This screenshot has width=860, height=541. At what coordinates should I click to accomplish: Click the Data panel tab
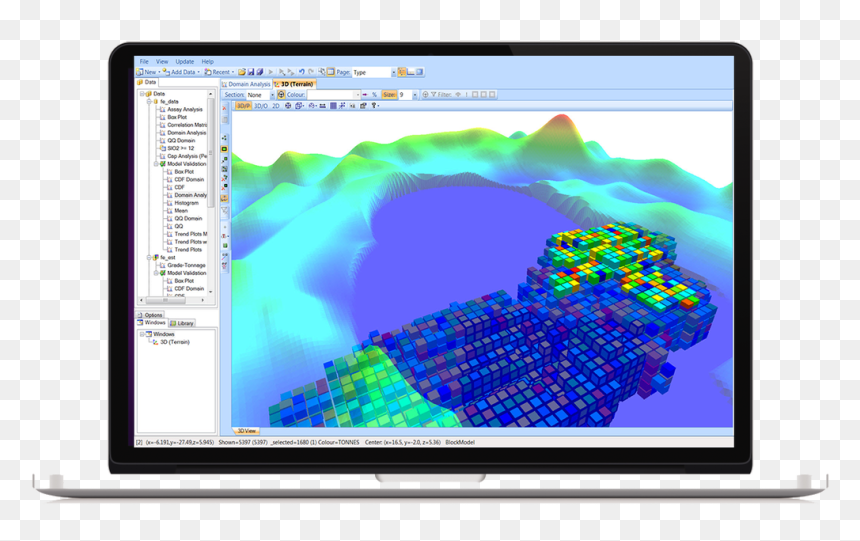click(147, 82)
